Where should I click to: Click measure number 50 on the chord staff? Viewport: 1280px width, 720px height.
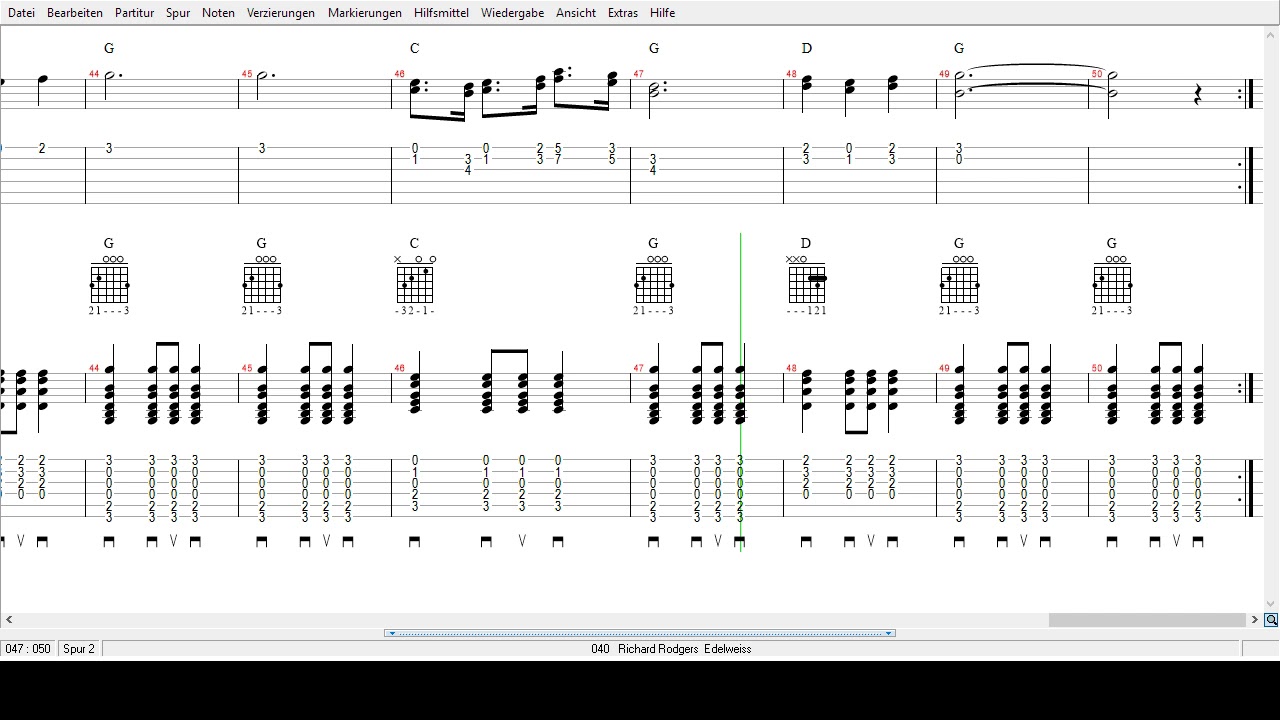[x=1097, y=368]
